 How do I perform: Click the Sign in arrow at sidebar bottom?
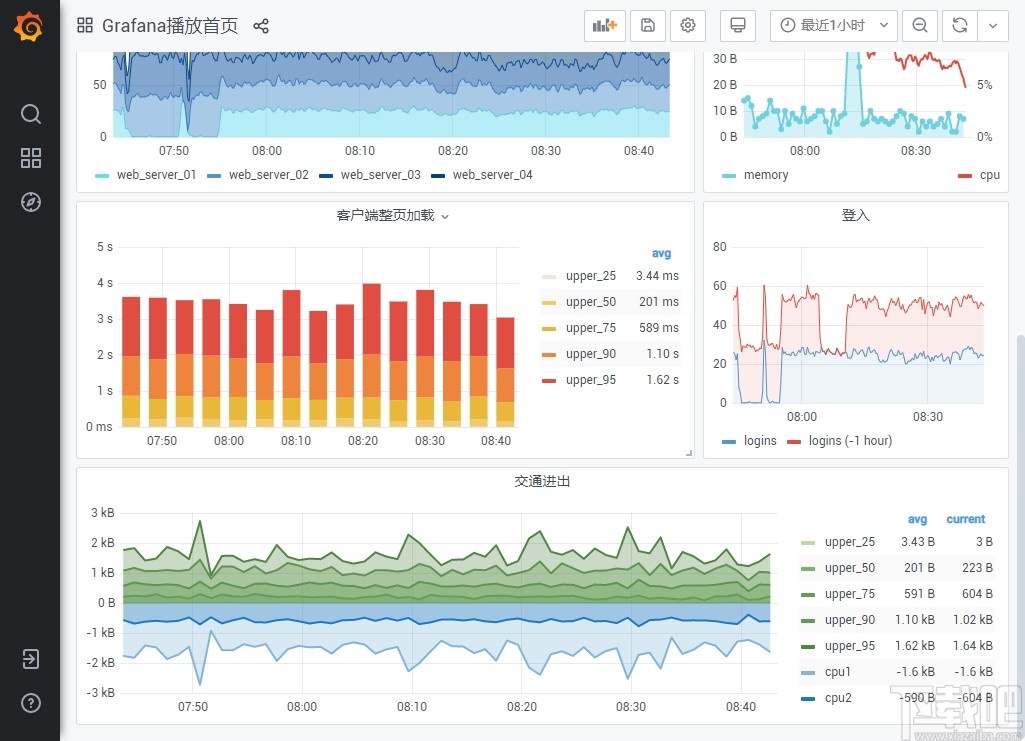[x=29, y=659]
